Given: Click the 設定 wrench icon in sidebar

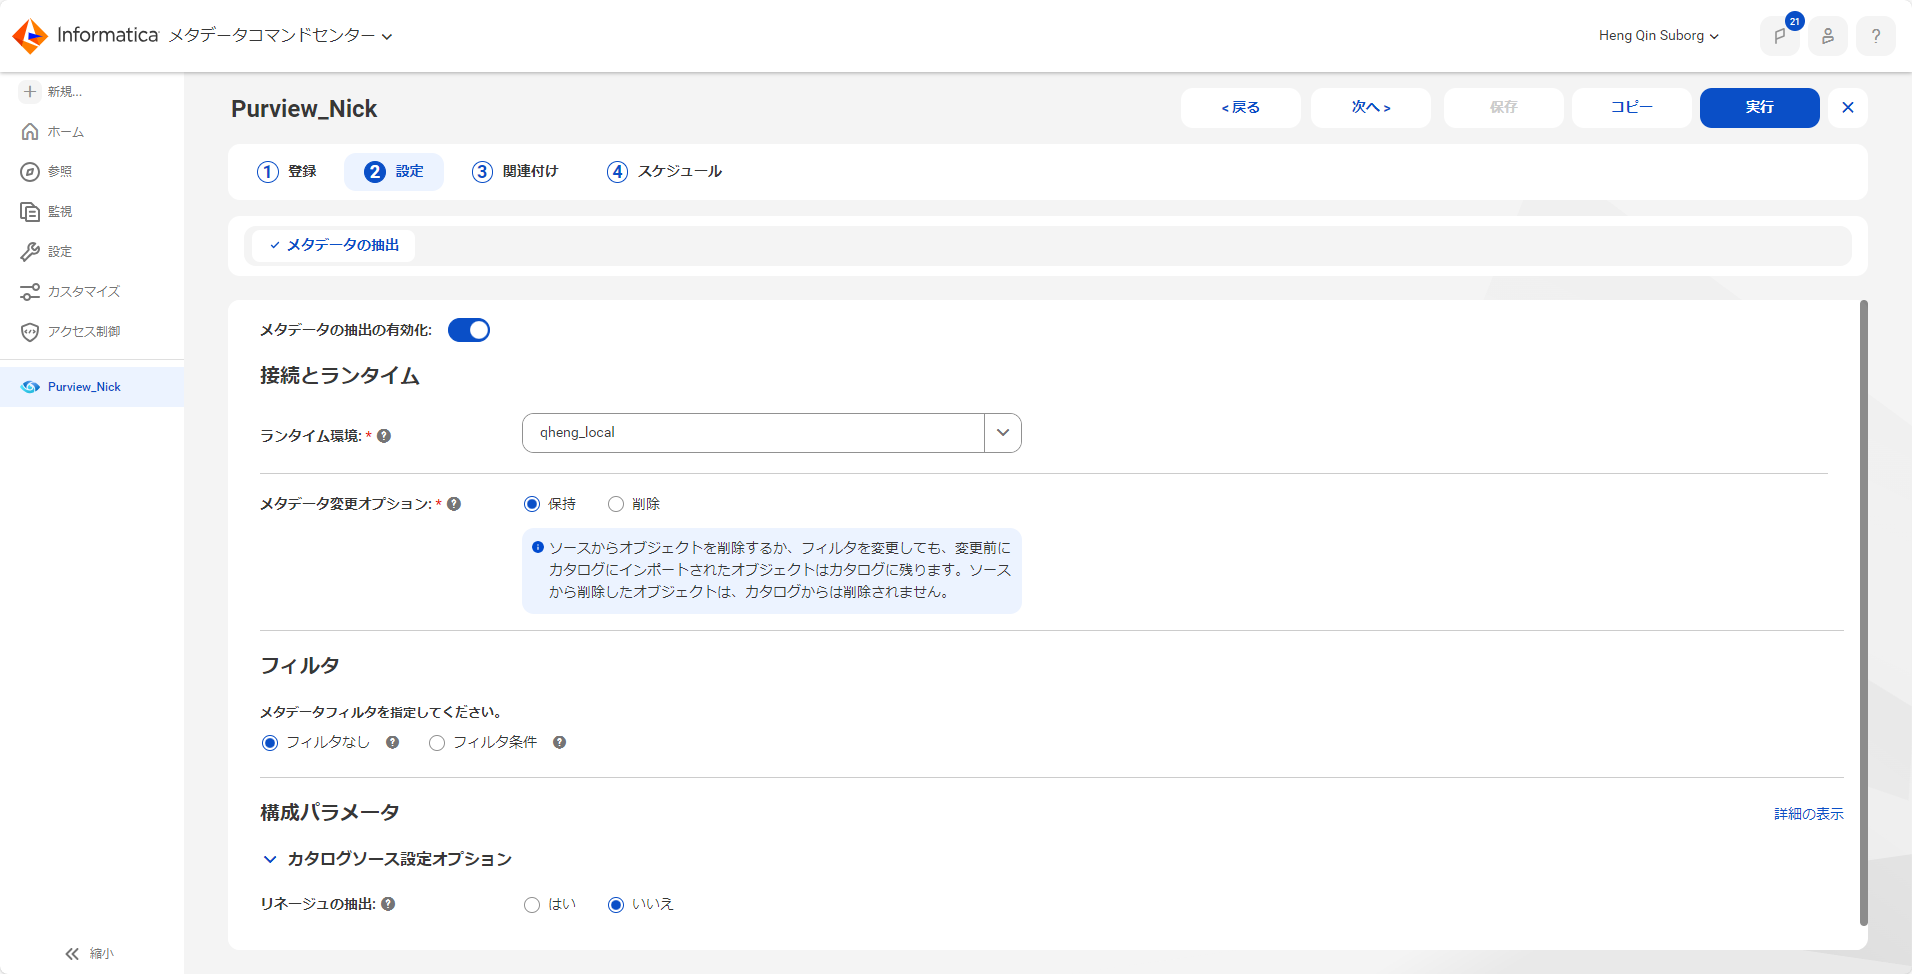Looking at the screenshot, I should (30, 251).
